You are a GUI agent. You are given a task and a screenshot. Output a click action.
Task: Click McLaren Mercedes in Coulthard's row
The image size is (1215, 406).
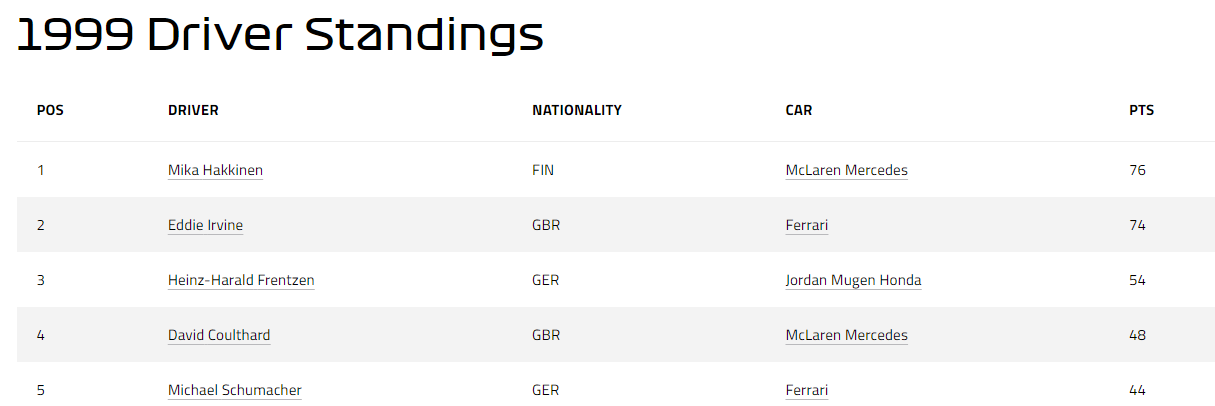[x=847, y=335]
